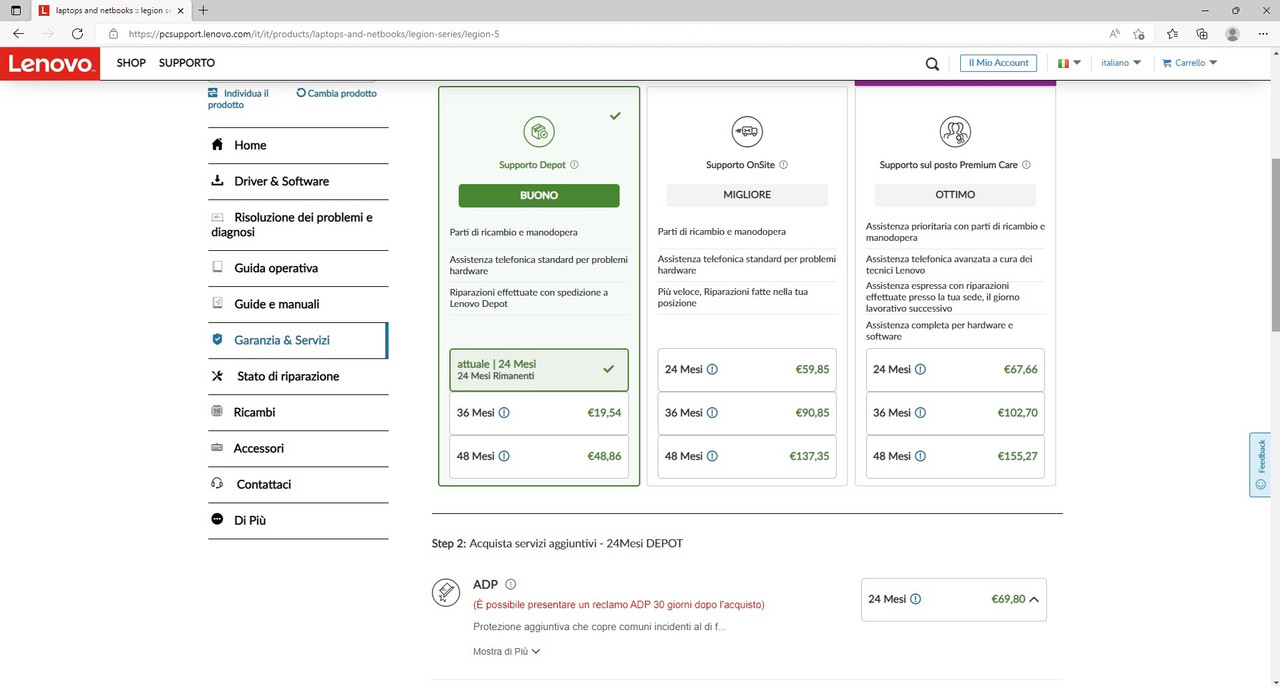Click the Supporto OnSite van icon
Viewport: 1280px width, 686px height.
[747, 131]
